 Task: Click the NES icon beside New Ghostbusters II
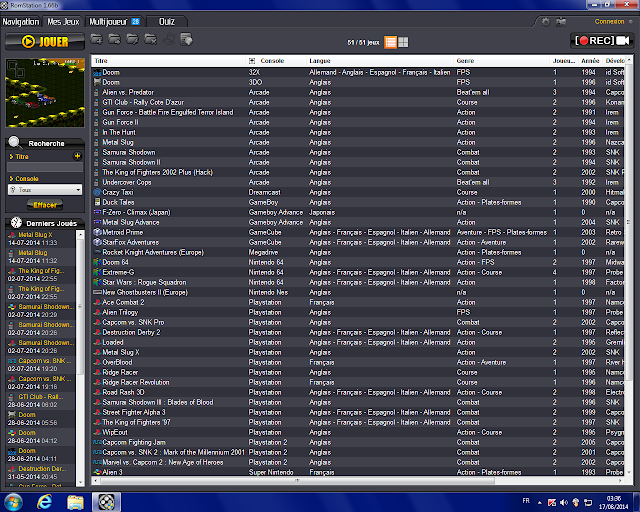coord(97,292)
